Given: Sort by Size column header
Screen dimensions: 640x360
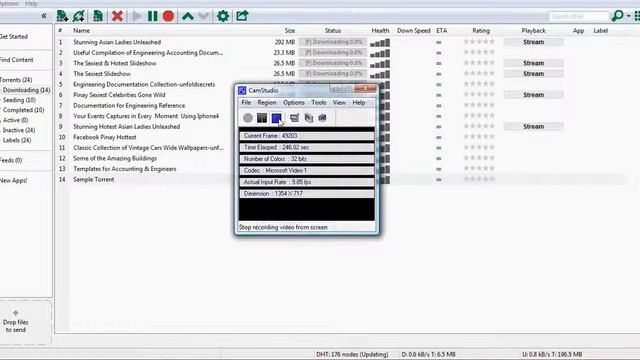Looking at the screenshot, I should pos(290,31).
